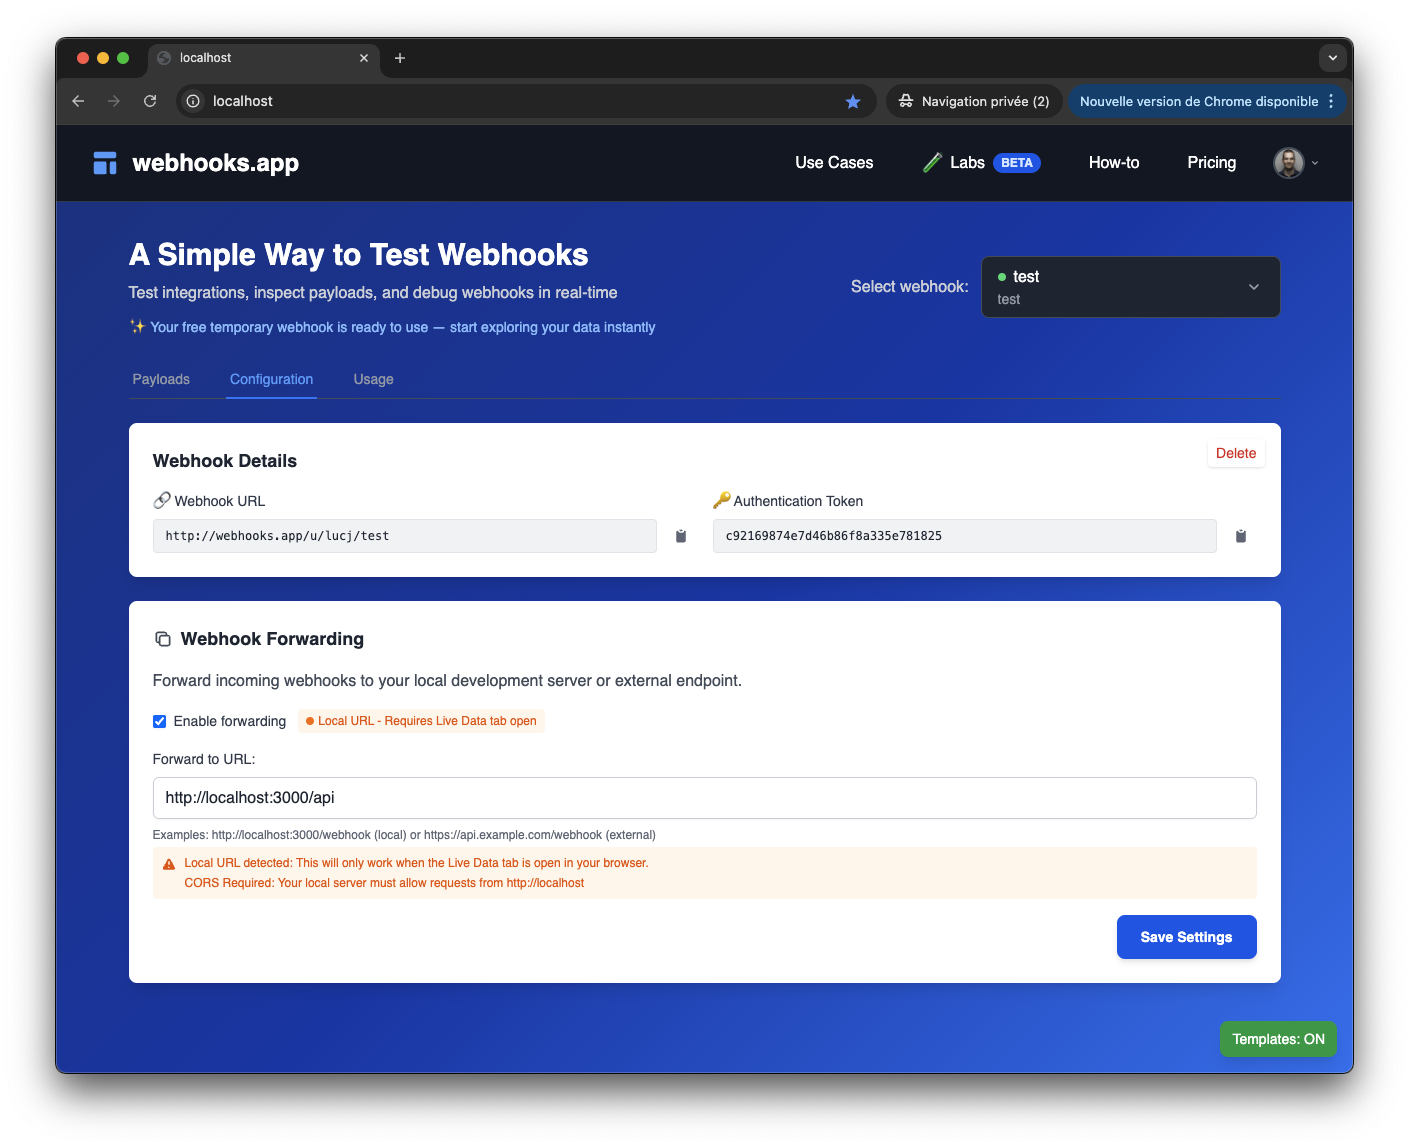This screenshot has width=1409, height=1147.
Task: Click the Webhook URL field
Action: (404, 536)
